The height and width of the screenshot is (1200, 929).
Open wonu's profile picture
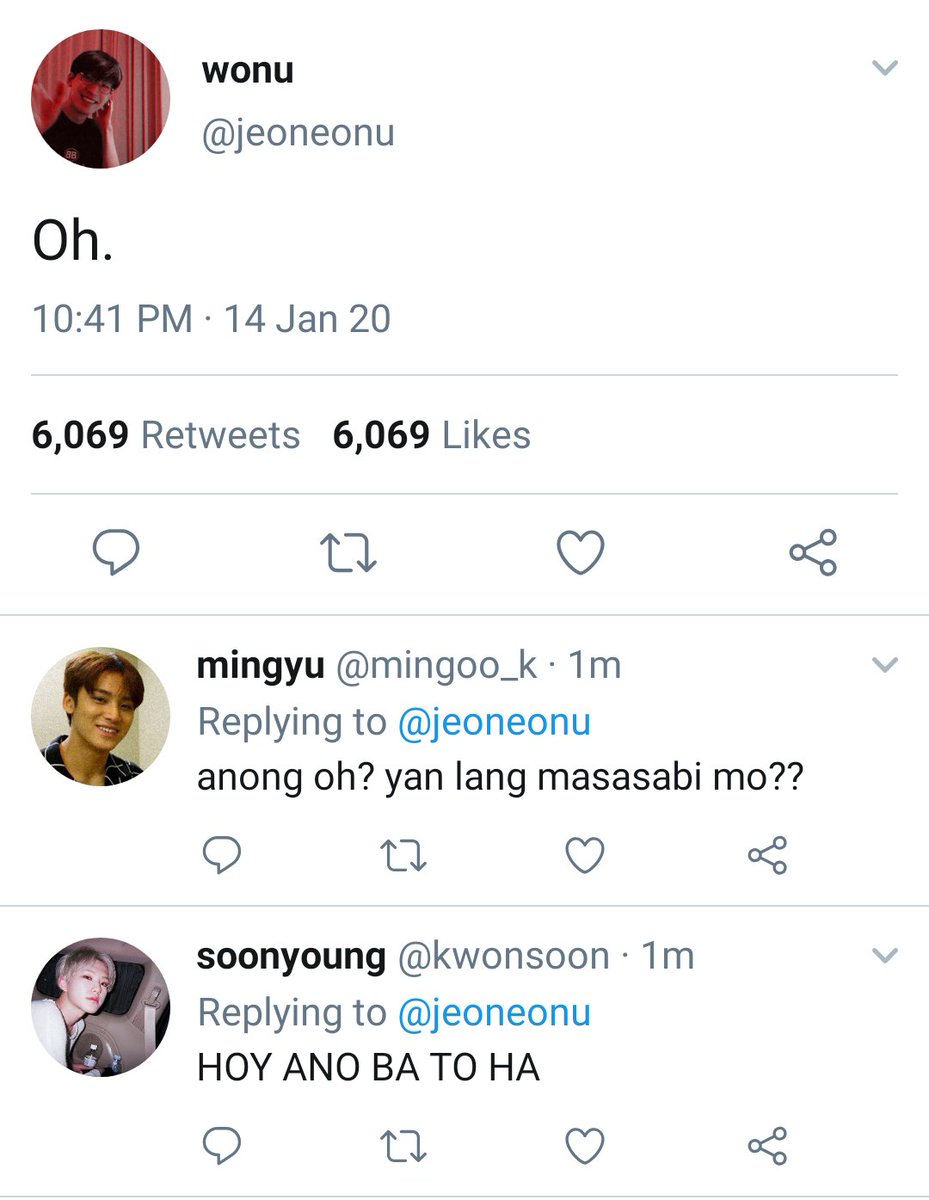click(x=101, y=99)
